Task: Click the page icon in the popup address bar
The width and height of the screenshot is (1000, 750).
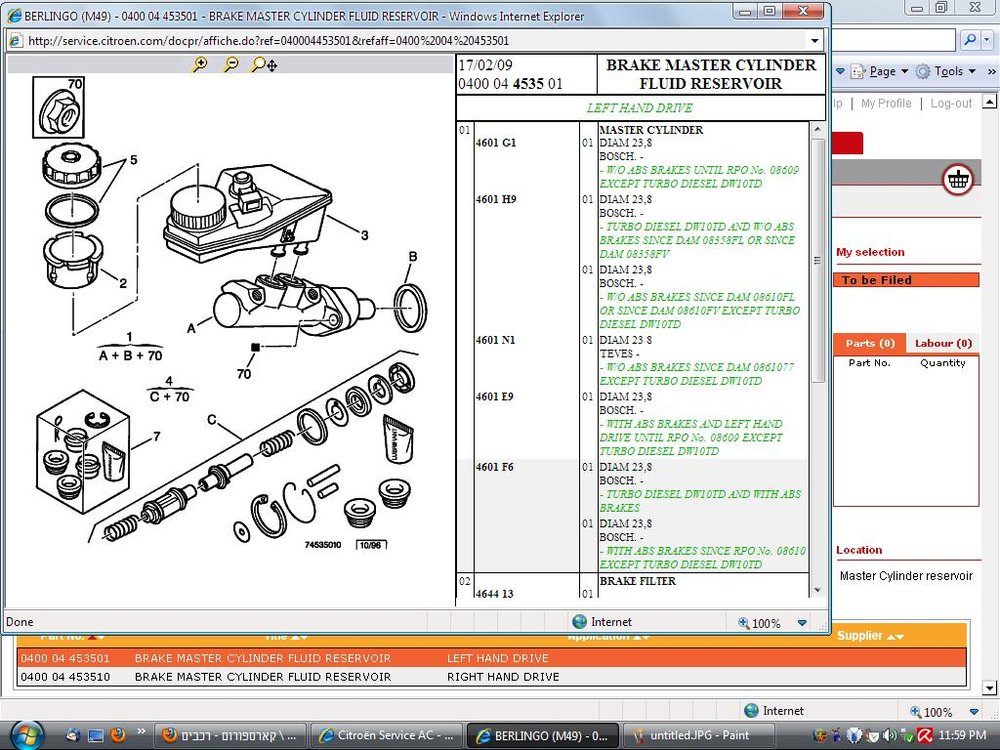Action: (x=17, y=41)
